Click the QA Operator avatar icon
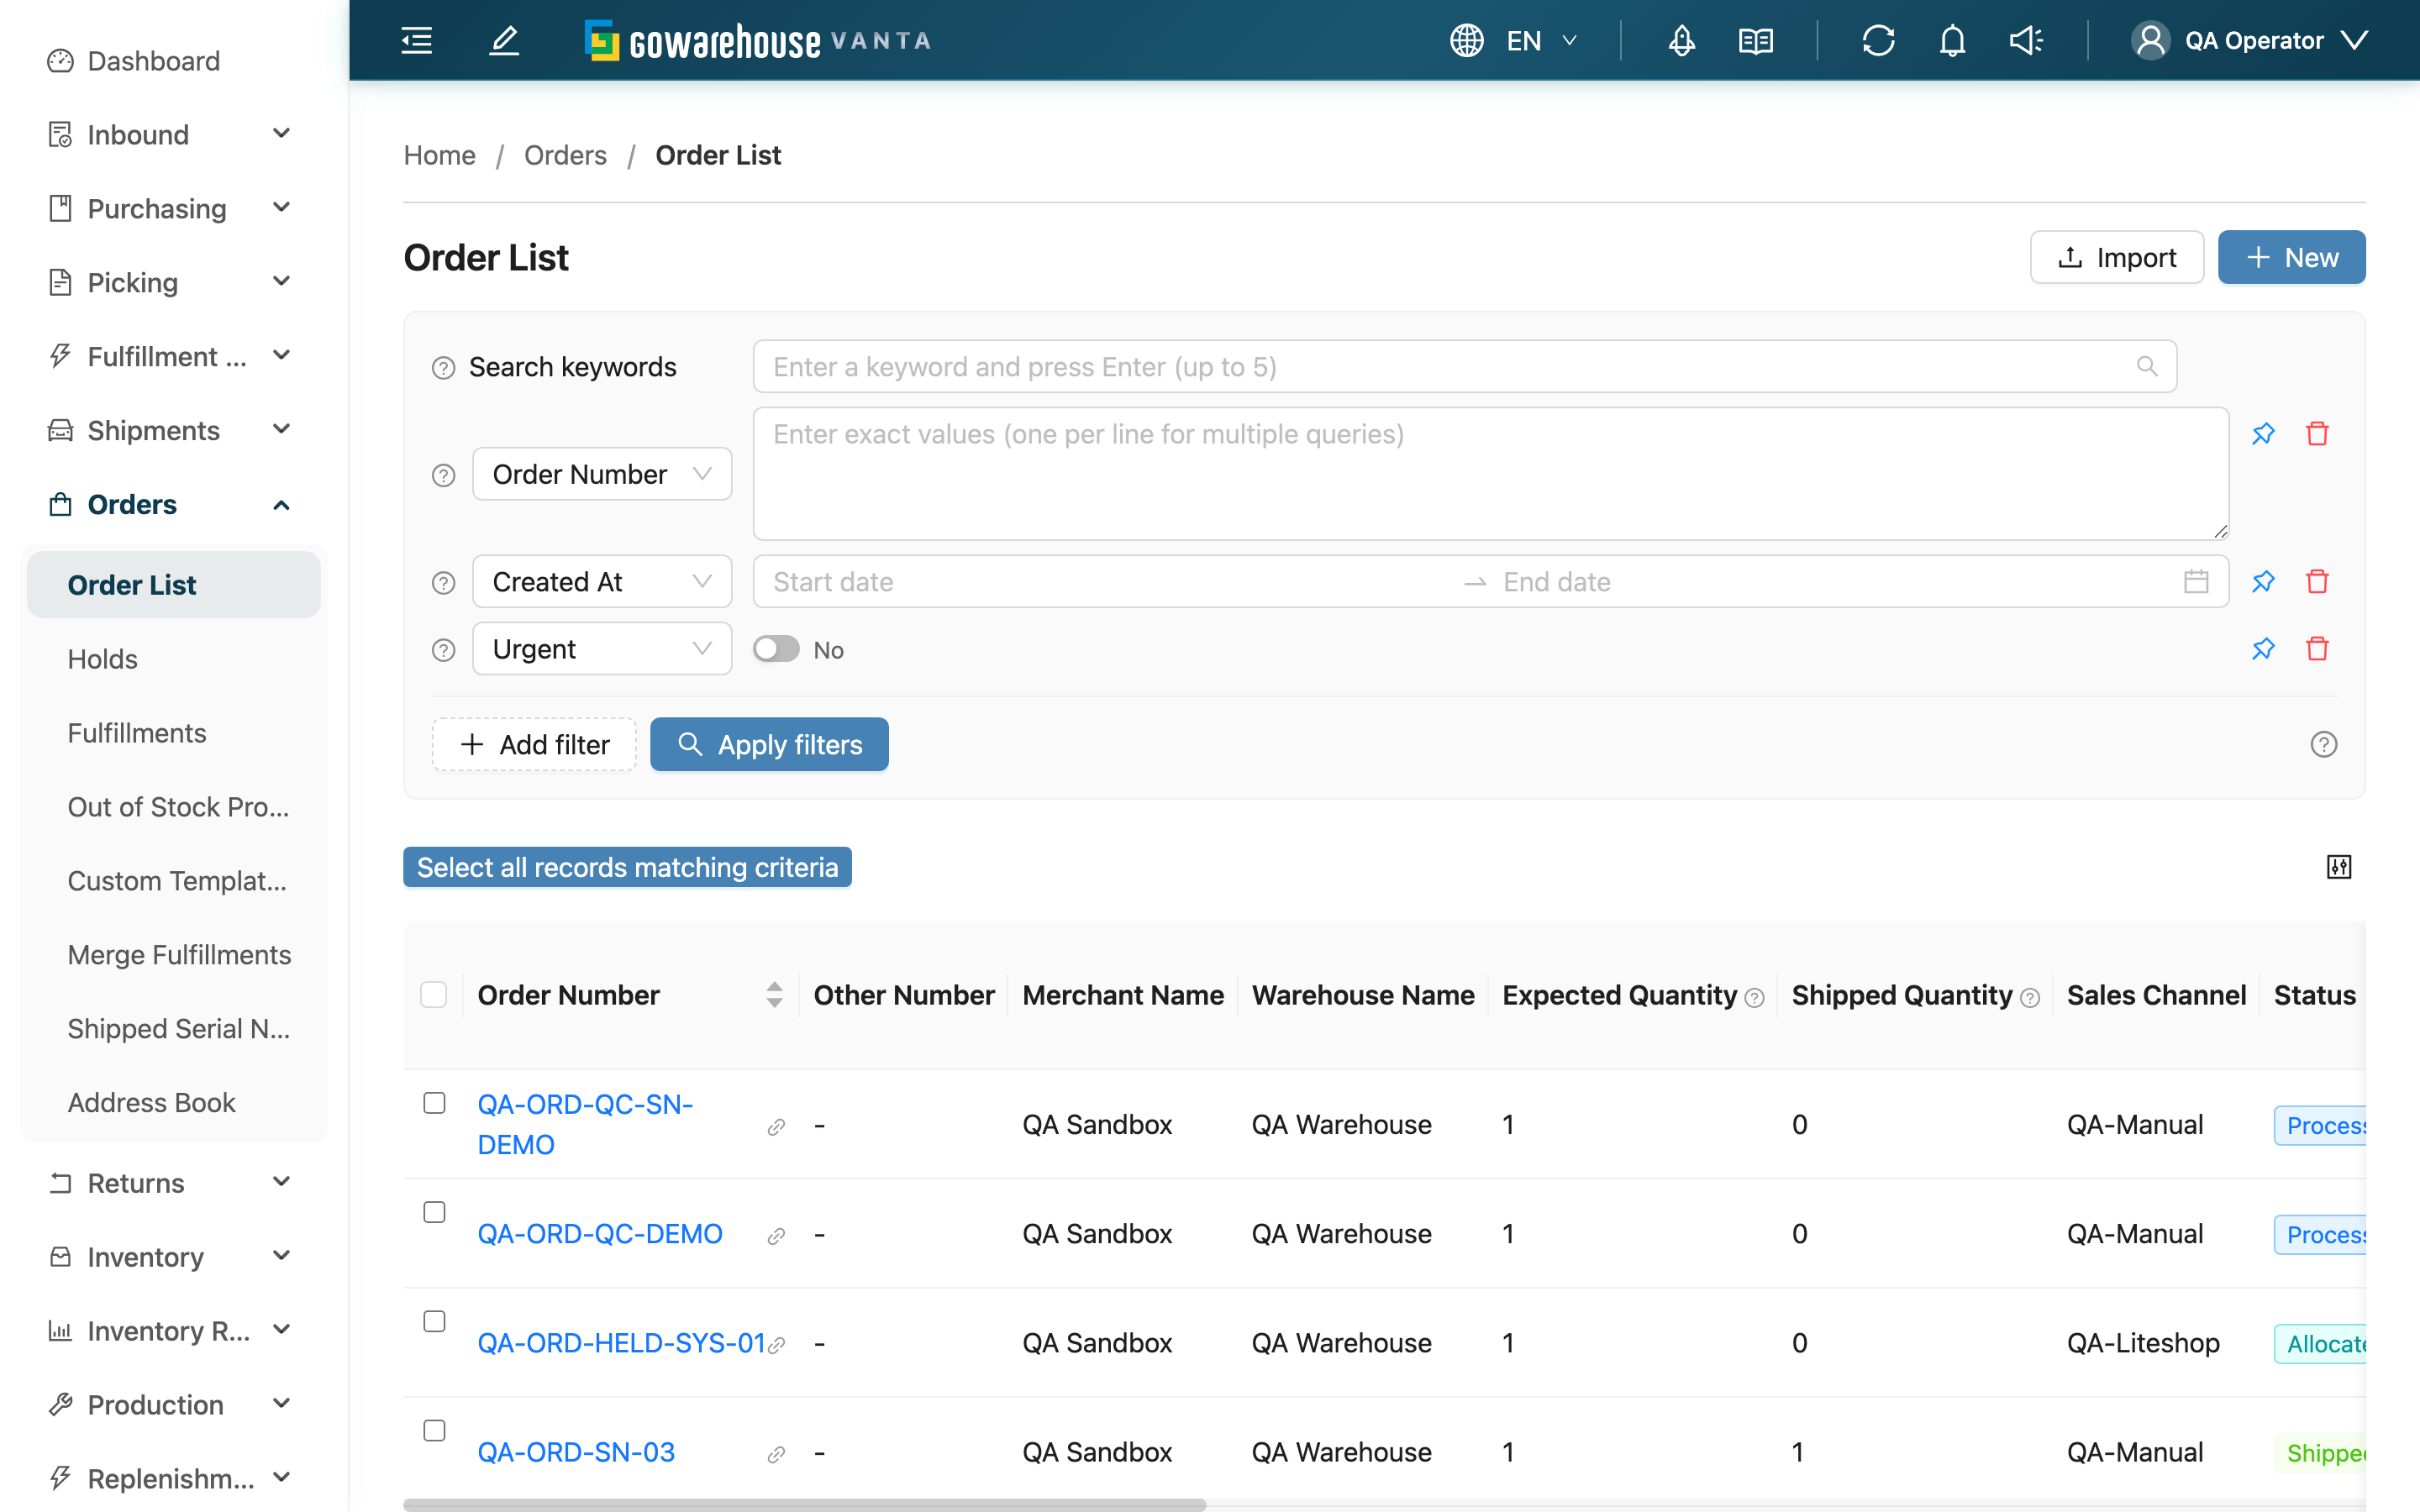The width and height of the screenshot is (2420, 1512). (x=2150, y=41)
